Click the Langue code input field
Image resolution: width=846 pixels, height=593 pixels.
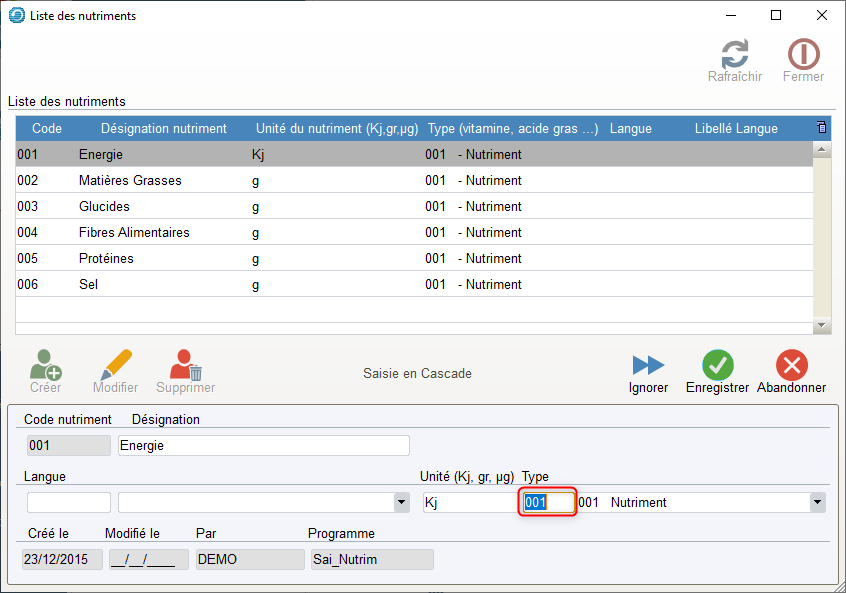pyautogui.click(x=69, y=503)
